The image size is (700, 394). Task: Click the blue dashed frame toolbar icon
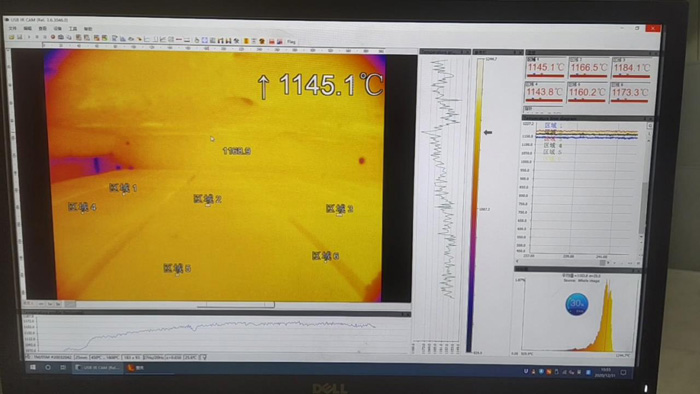(204, 41)
